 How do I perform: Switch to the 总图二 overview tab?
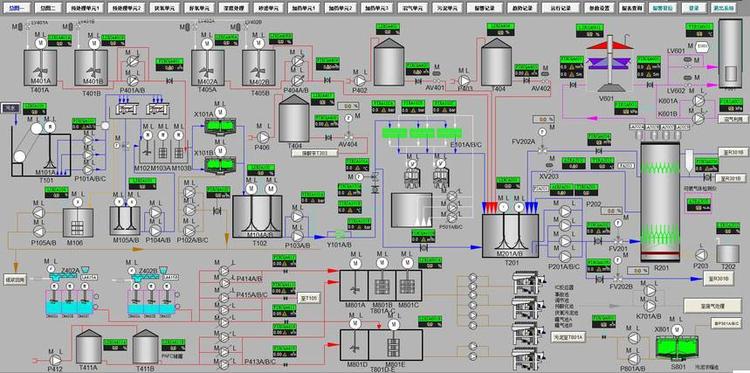50,8
